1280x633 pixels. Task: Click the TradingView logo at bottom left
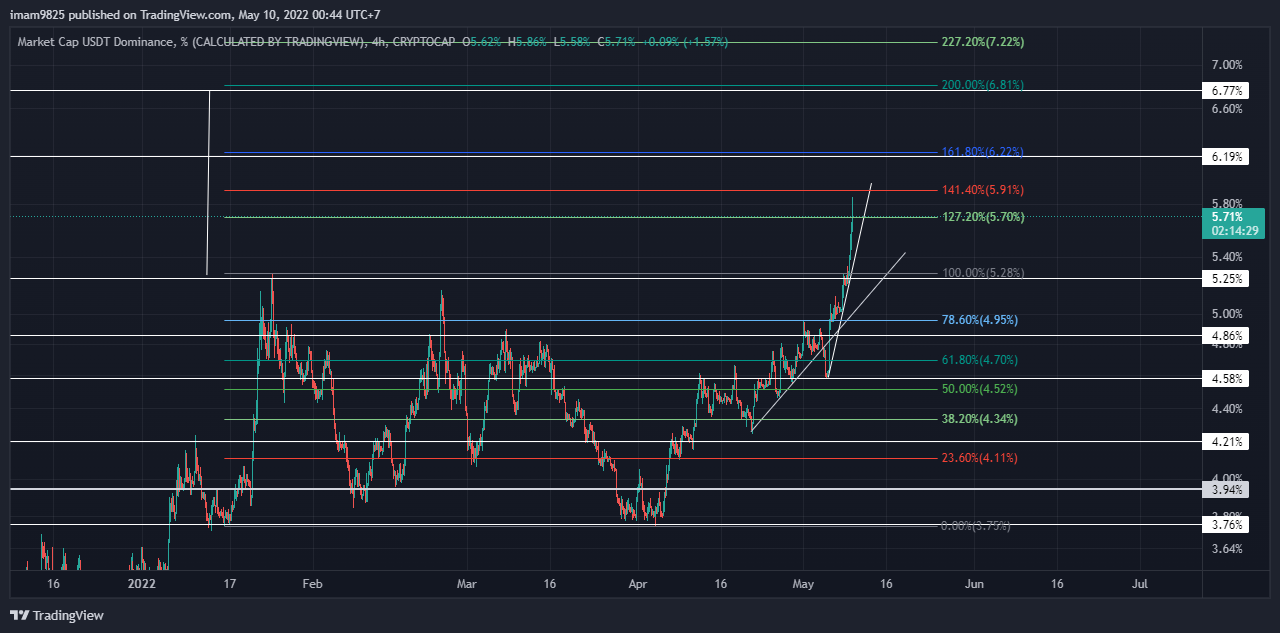click(57, 615)
